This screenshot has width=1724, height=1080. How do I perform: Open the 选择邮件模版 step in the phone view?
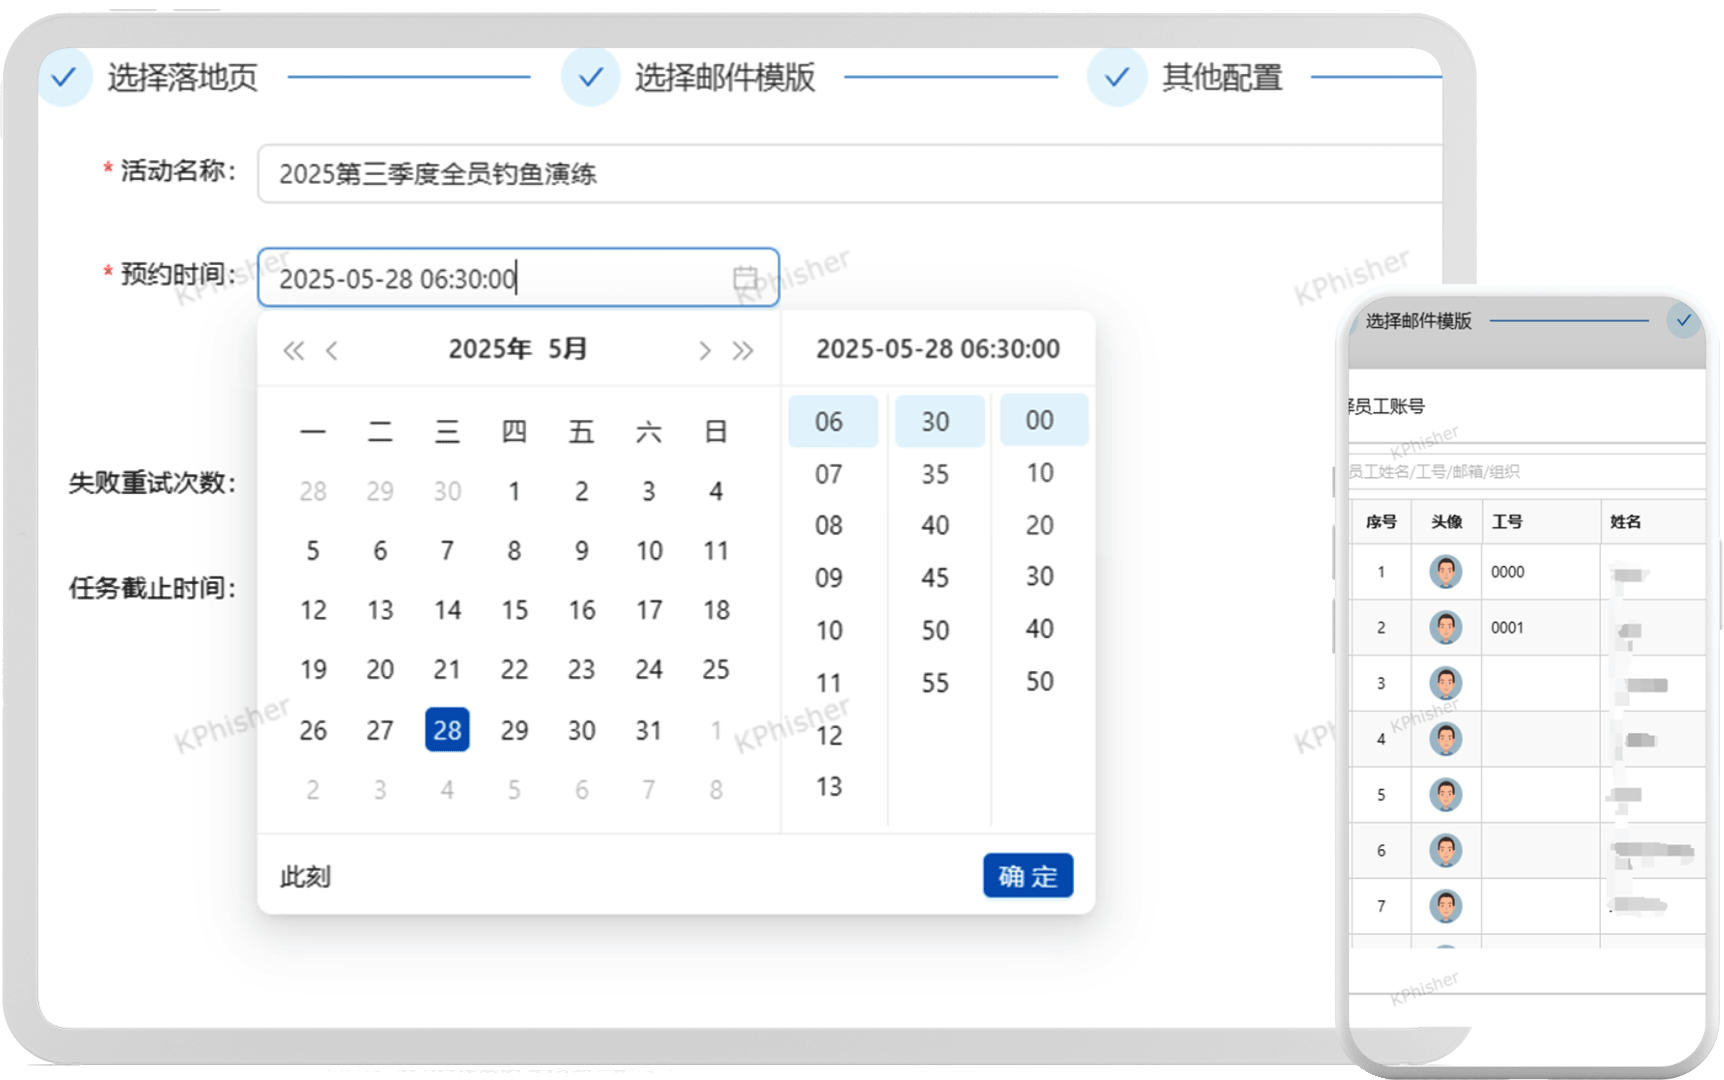click(x=1418, y=321)
